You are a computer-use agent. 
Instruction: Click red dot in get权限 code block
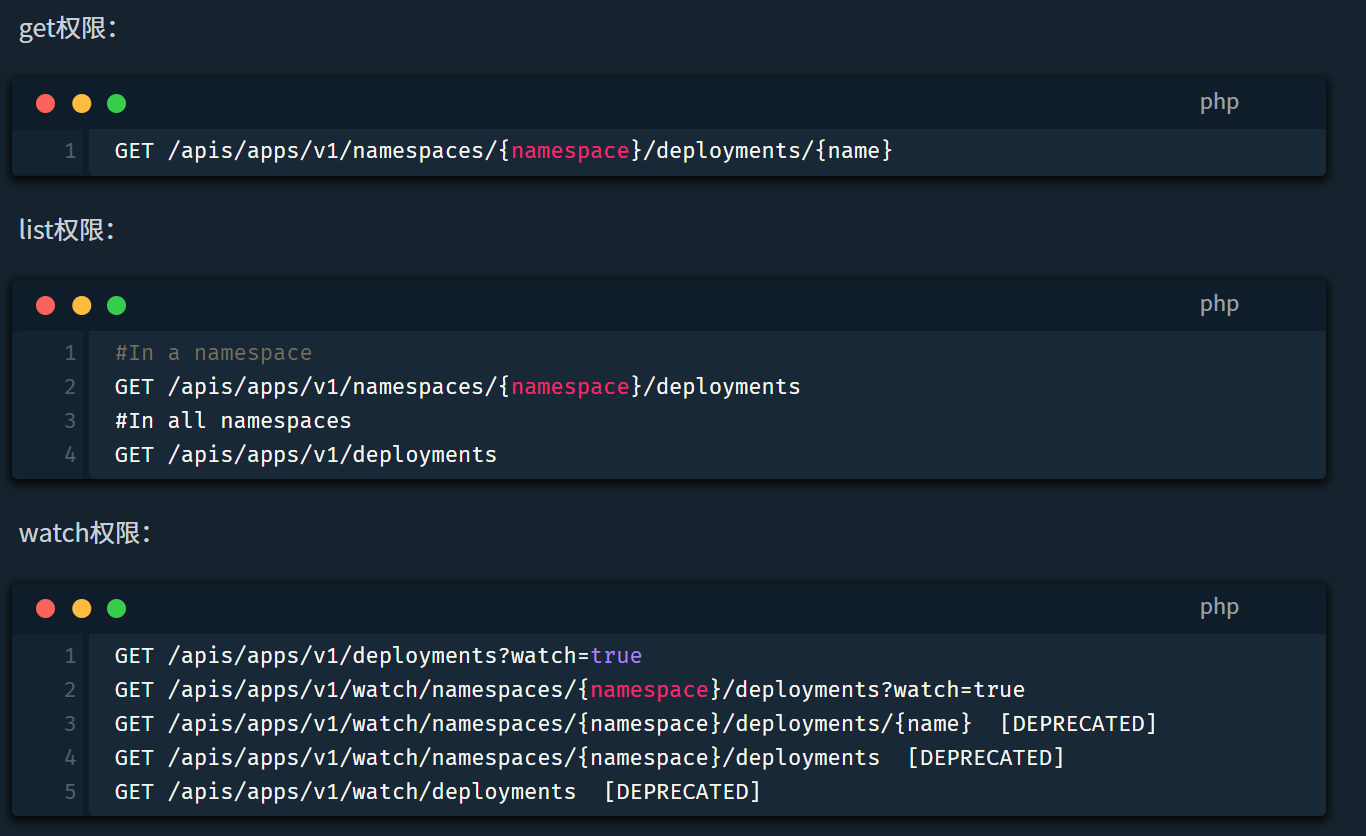(x=45, y=103)
